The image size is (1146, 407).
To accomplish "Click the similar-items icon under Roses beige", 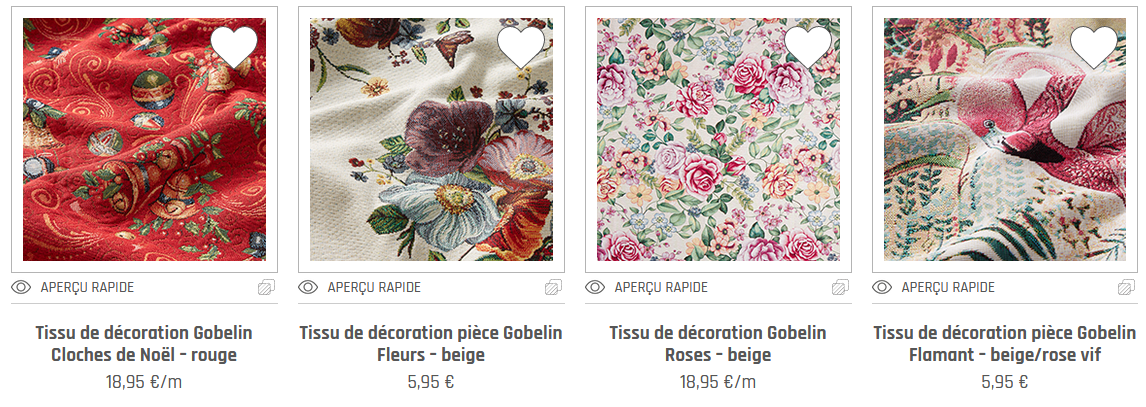I will 841,287.
